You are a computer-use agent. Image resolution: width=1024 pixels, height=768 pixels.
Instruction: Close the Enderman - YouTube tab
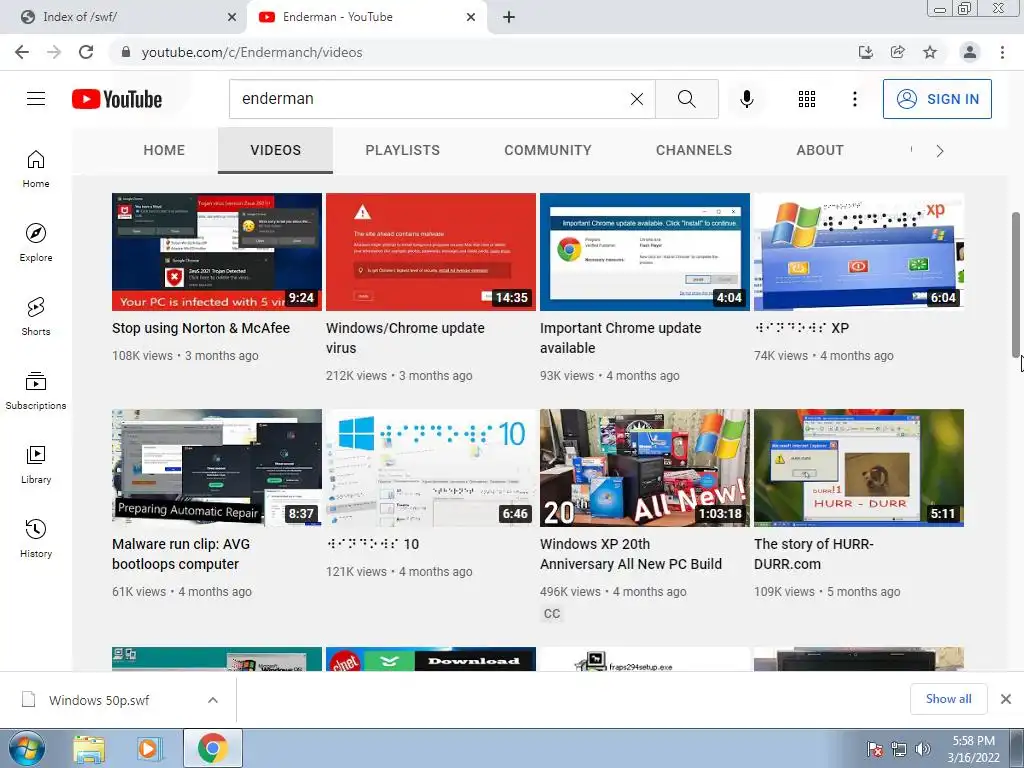(x=471, y=17)
